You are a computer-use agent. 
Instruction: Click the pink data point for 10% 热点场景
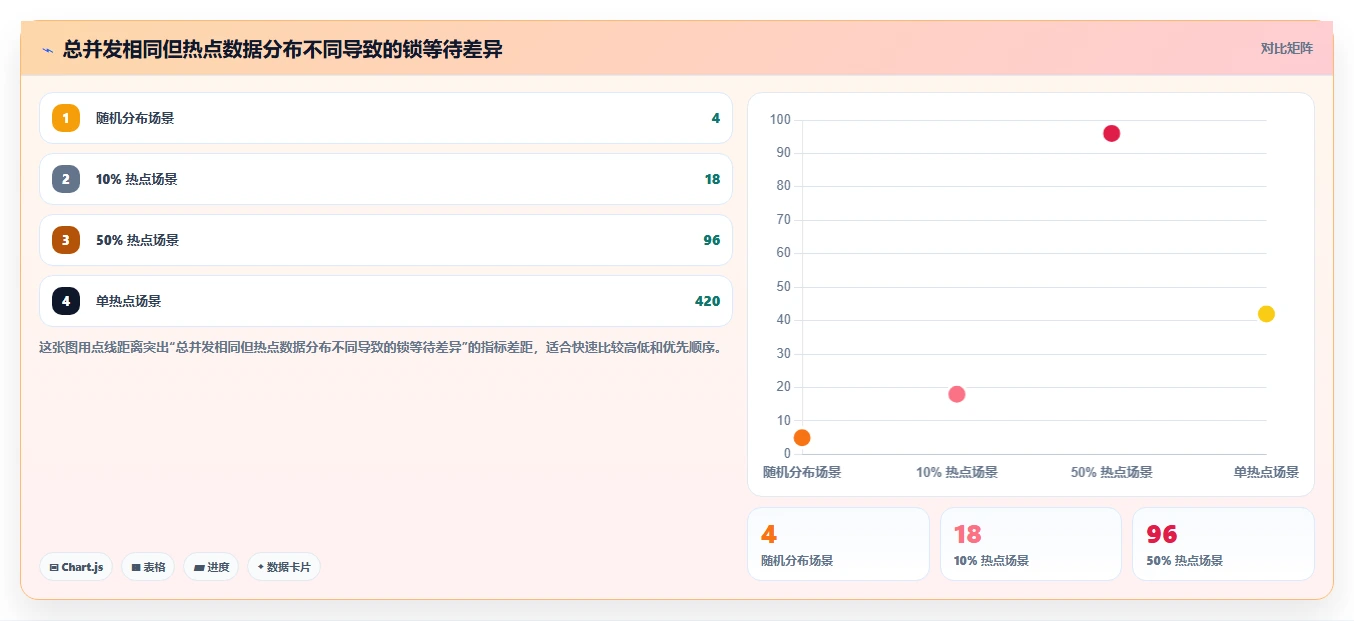pyautogui.click(x=956, y=394)
